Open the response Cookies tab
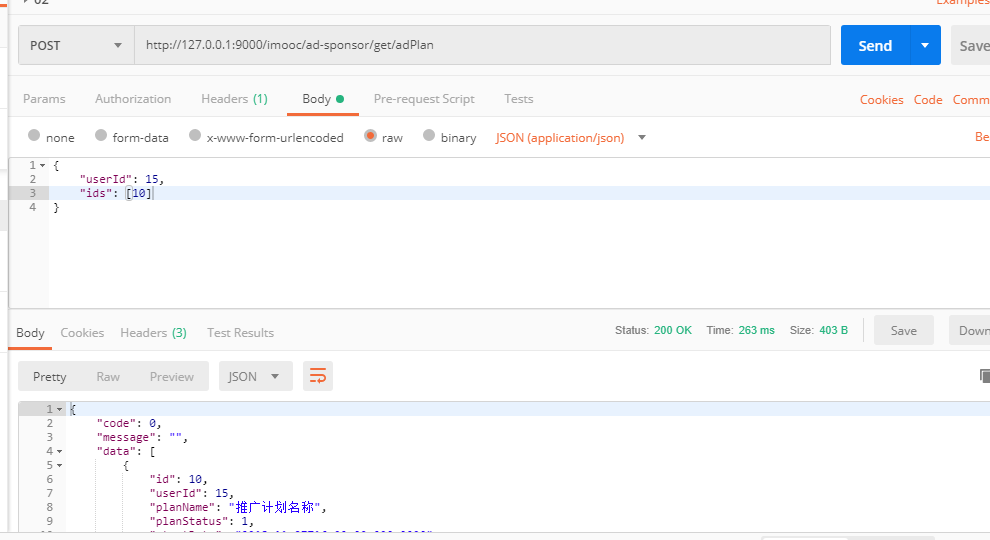This screenshot has height=540, width=990. coord(82,333)
